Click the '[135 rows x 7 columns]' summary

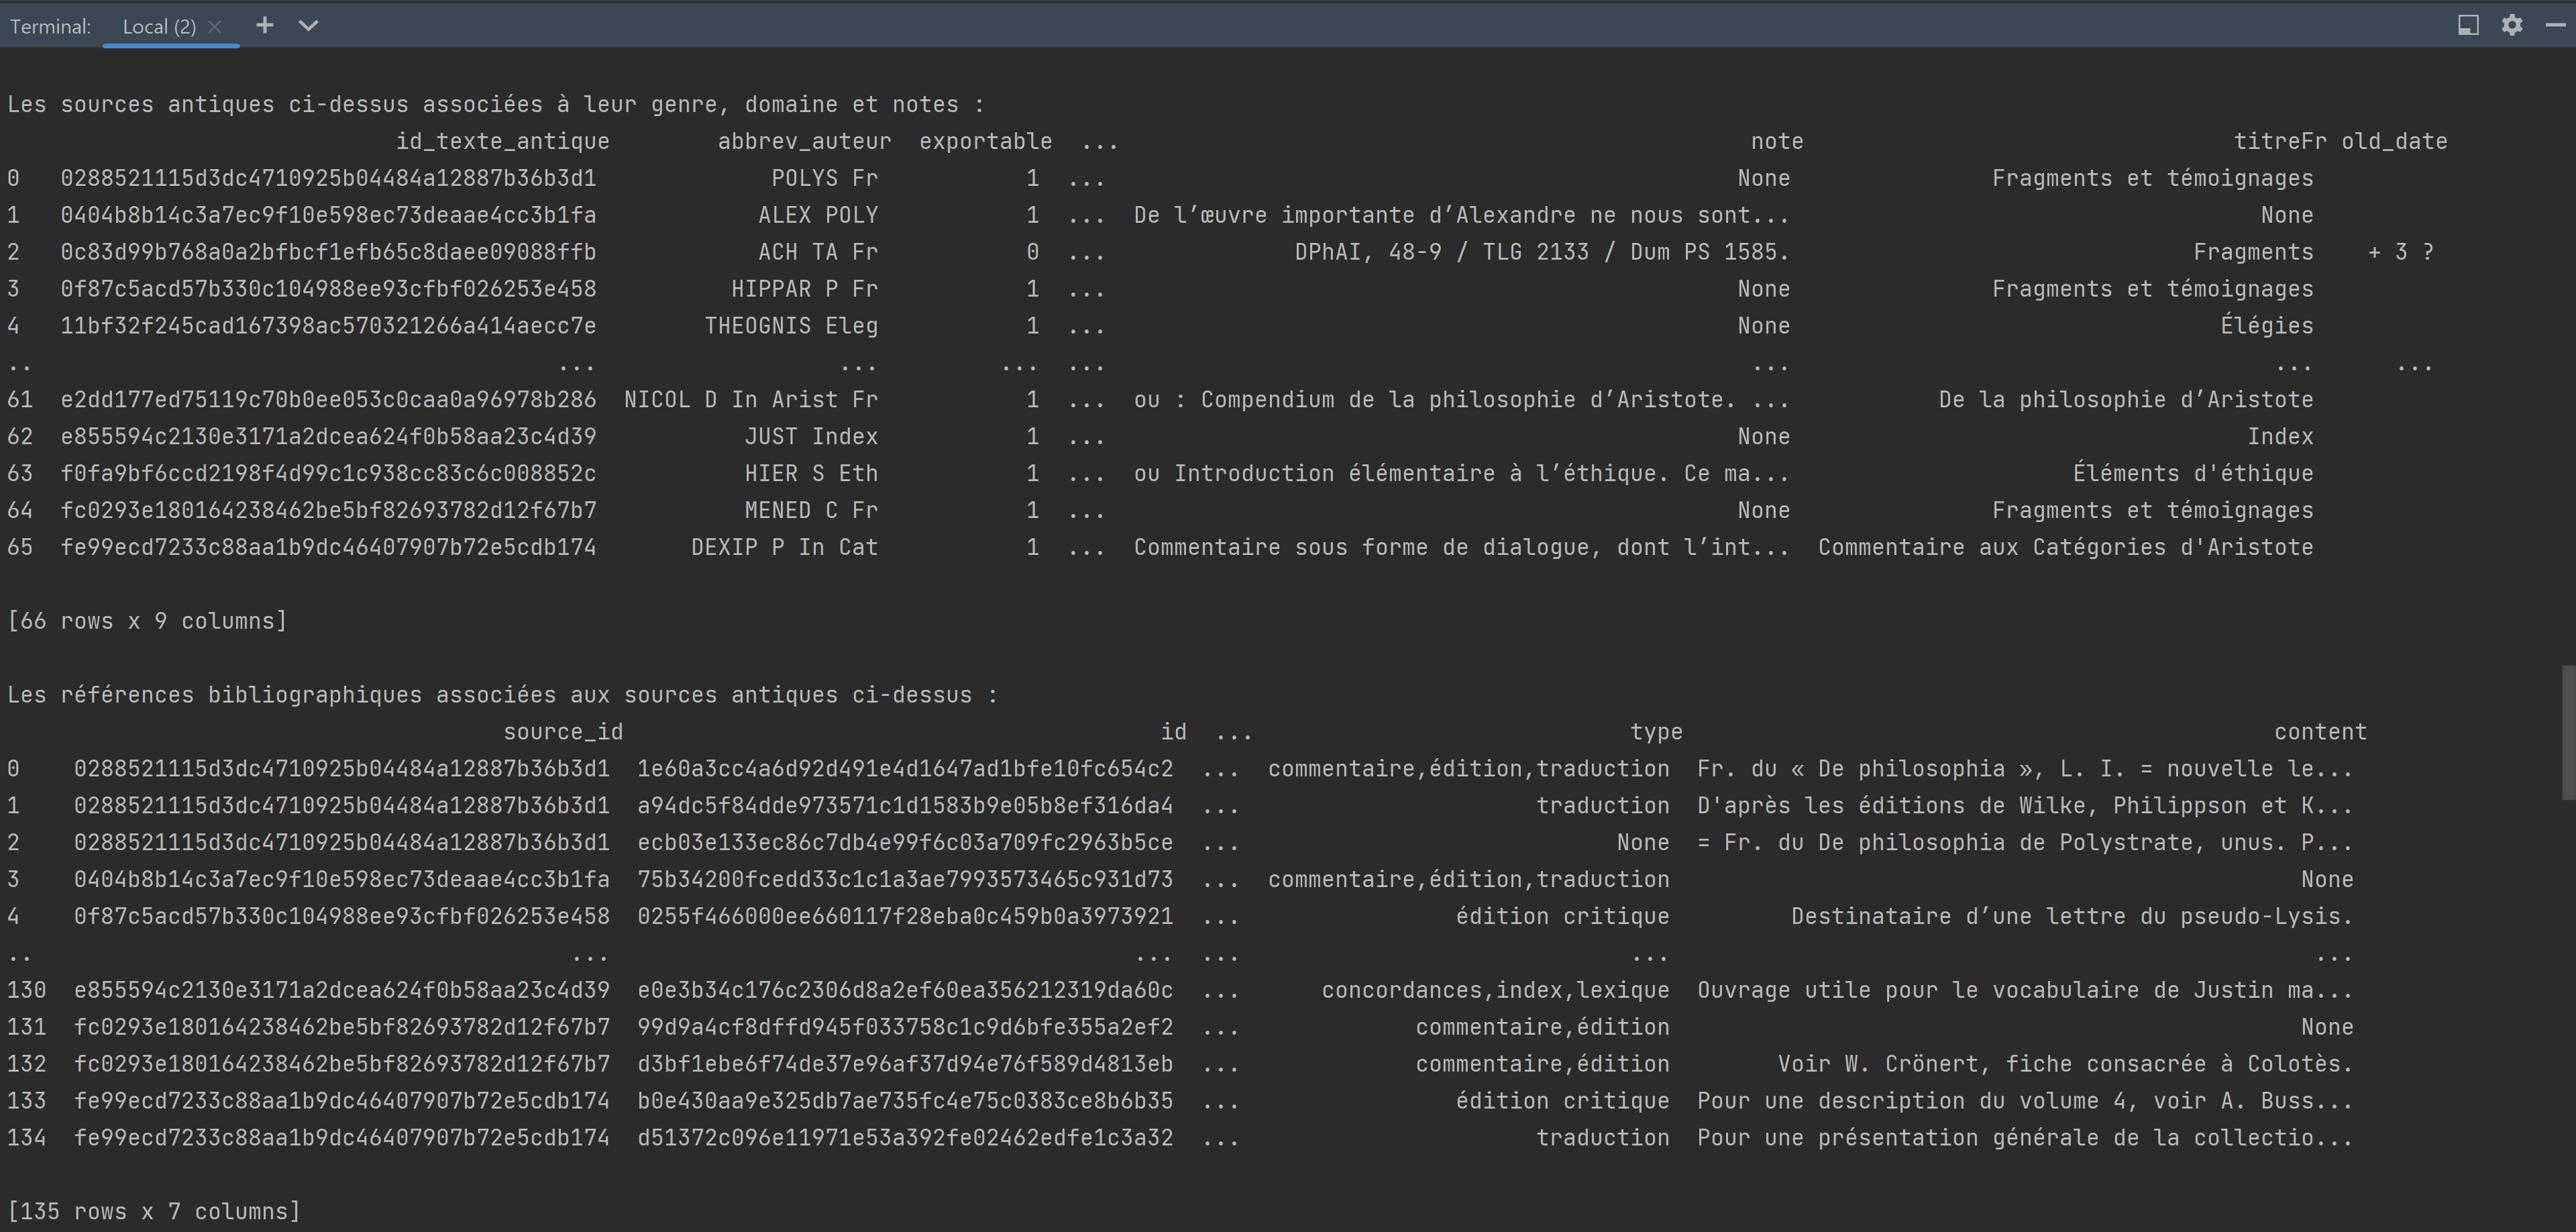[x=154, y=1212]
